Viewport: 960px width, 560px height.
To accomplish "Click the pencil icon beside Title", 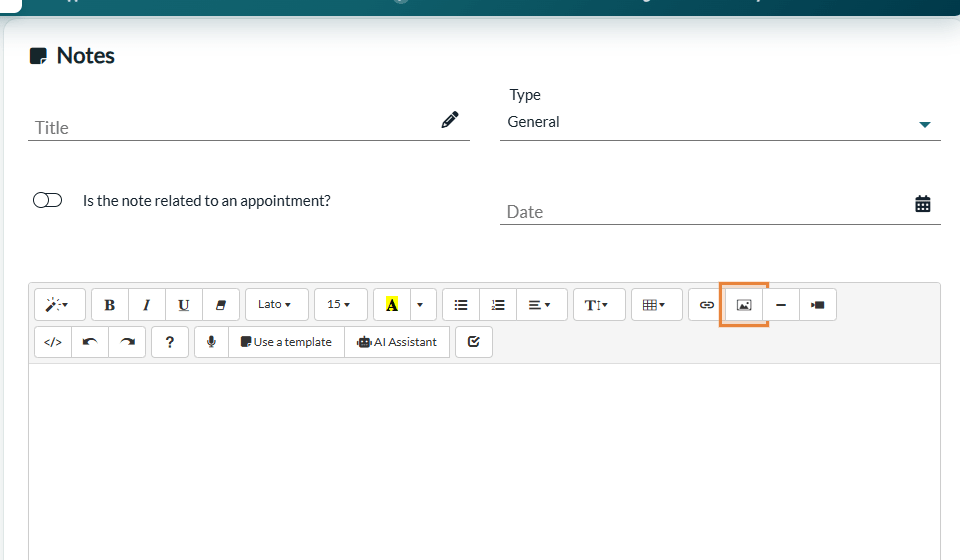I will pos(450,119).
